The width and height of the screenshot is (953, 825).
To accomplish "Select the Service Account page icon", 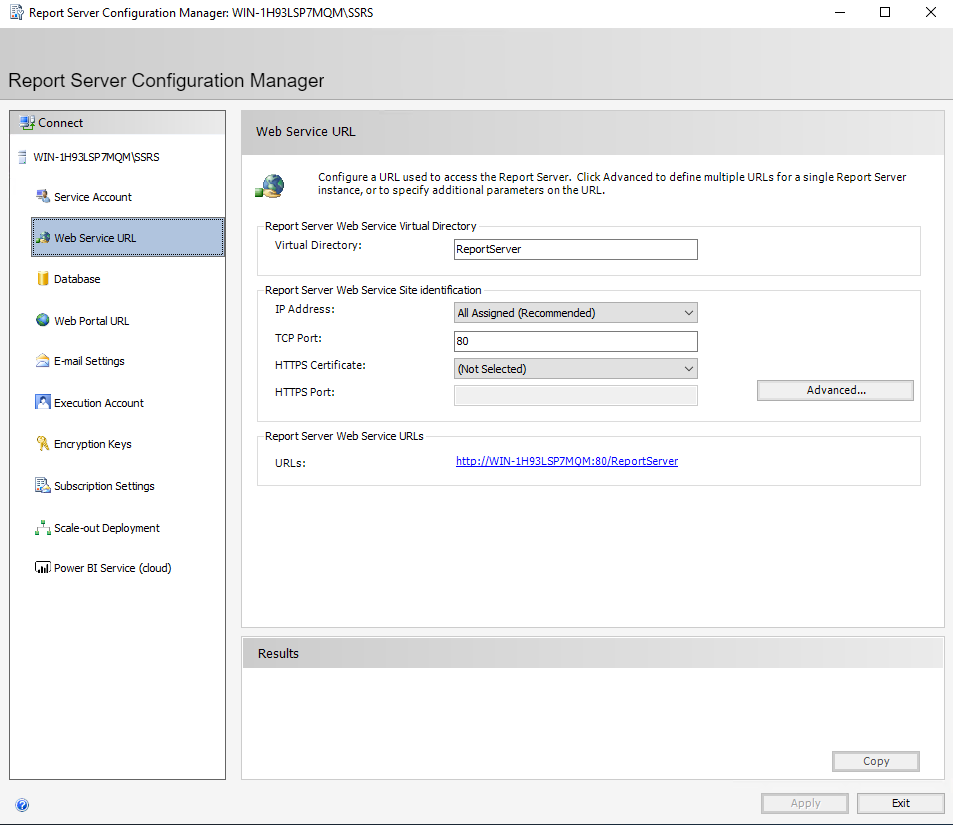I will click(x=42, y=196).
